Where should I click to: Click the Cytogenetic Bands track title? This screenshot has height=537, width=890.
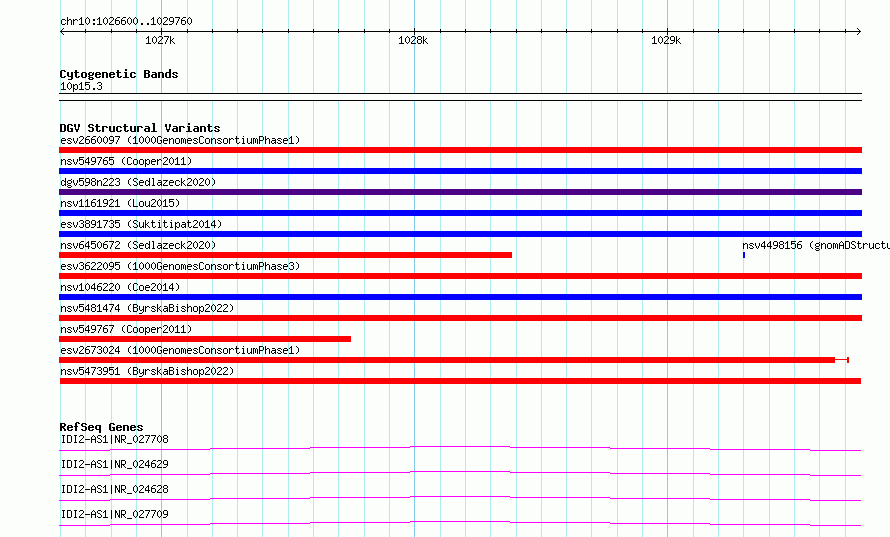(x=119, y=74)
